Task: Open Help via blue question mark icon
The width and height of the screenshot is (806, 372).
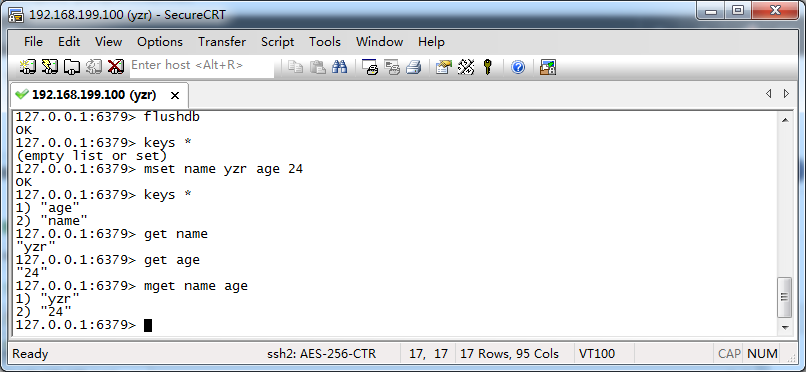Action: pos(518,67)
